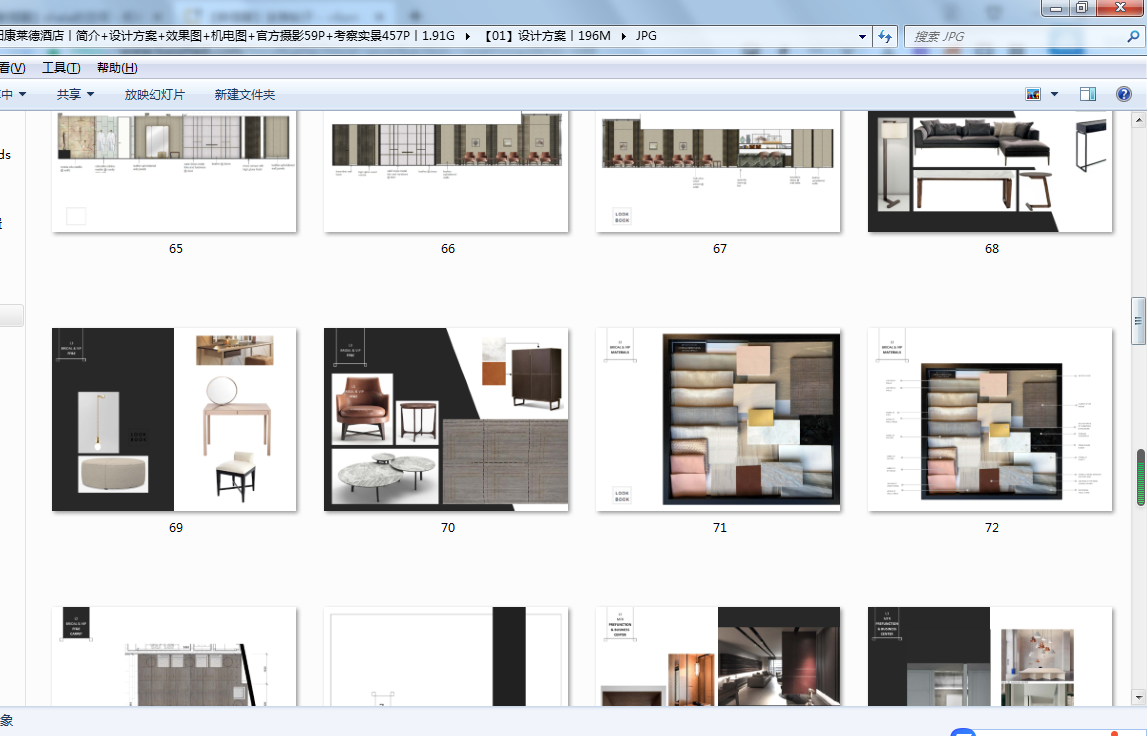Click the refresh icon beside address bar
The width and height of the screenshot is (1147, 736).
click(885, 36)
